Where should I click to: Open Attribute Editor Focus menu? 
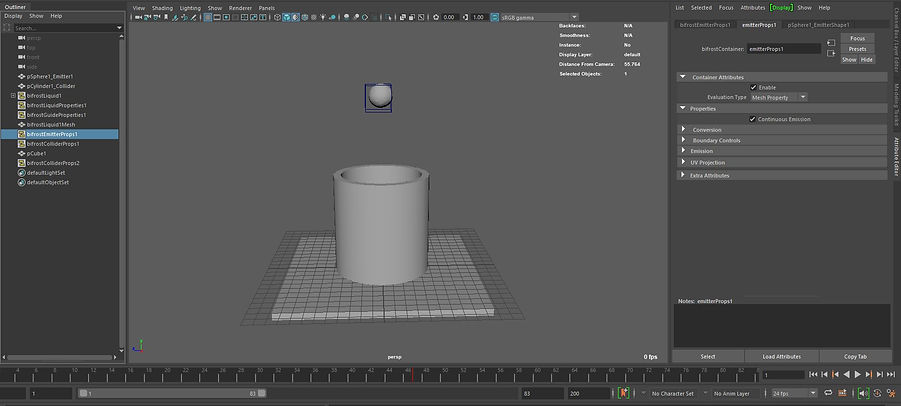click(726, 8)
